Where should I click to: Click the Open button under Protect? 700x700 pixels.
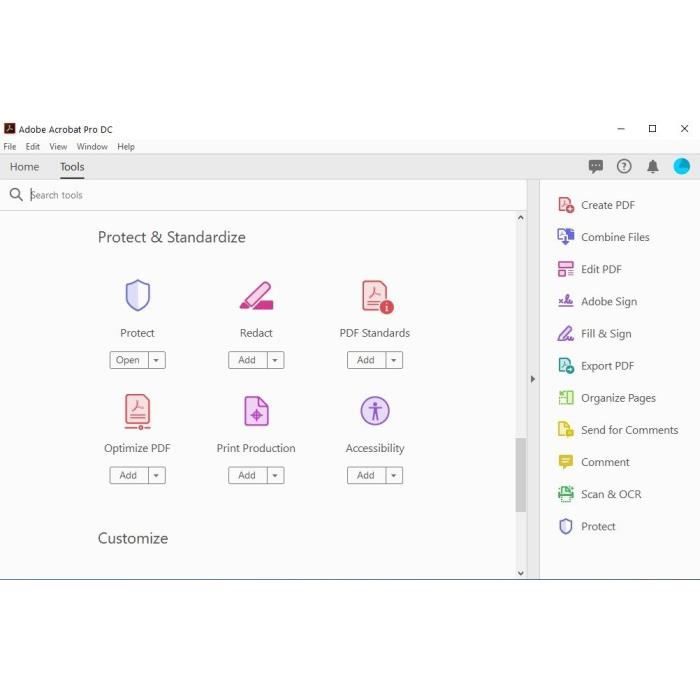pyautogui.click(x=129, y=360)
